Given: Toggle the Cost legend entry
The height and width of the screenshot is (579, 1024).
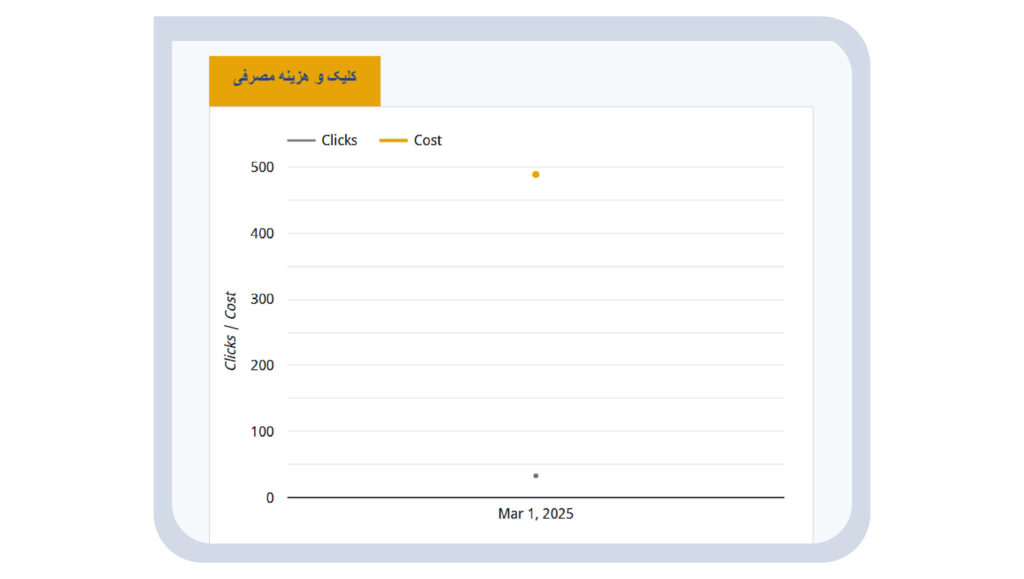Looking at the screenshot, I should [410, 140].
